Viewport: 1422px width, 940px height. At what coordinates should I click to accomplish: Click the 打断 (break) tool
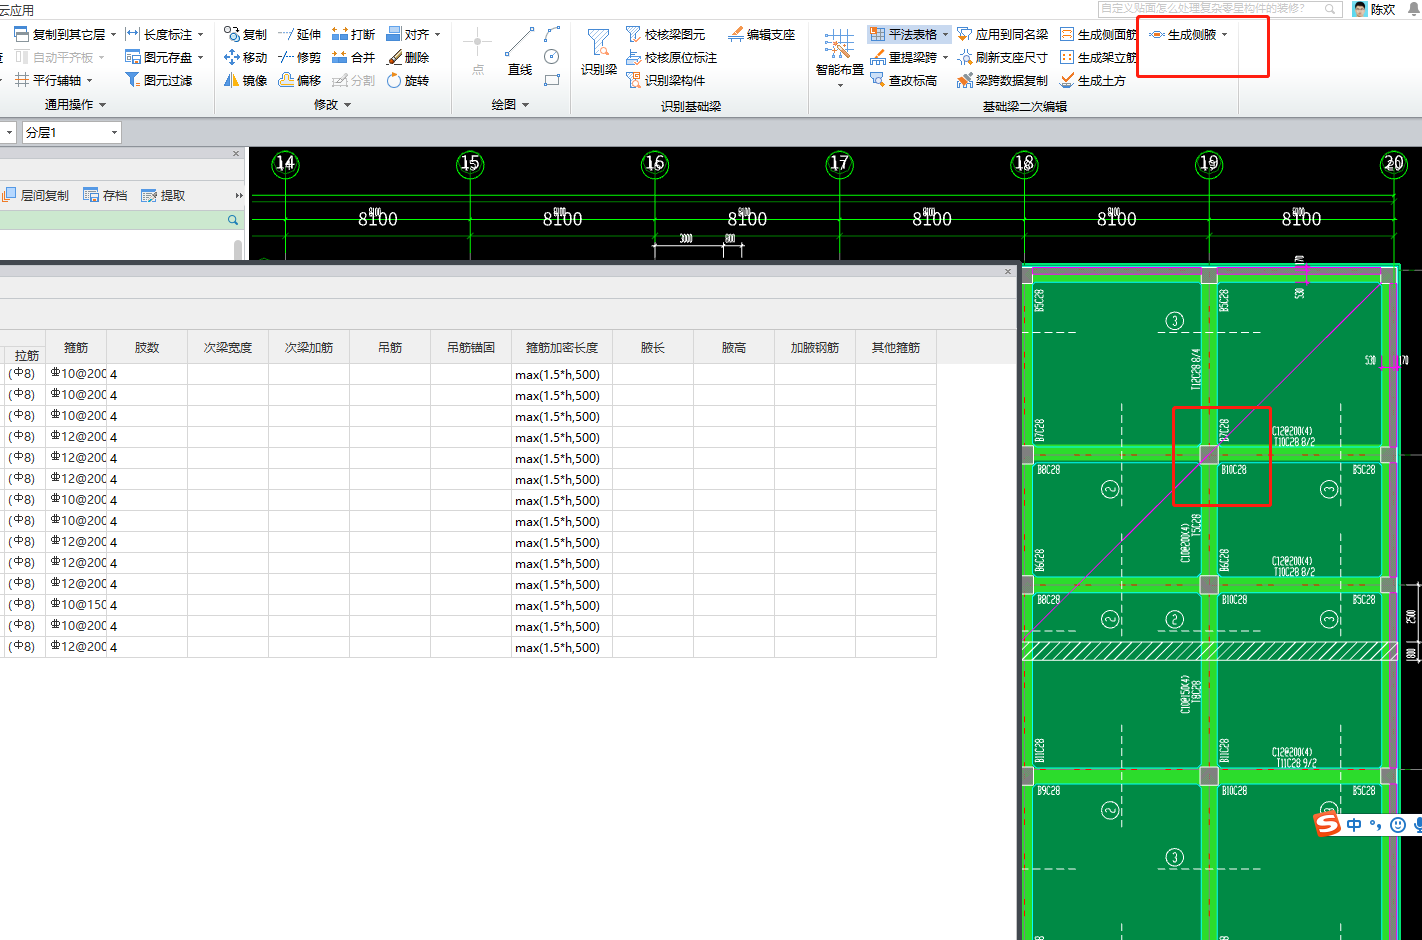tap(354, 34)
